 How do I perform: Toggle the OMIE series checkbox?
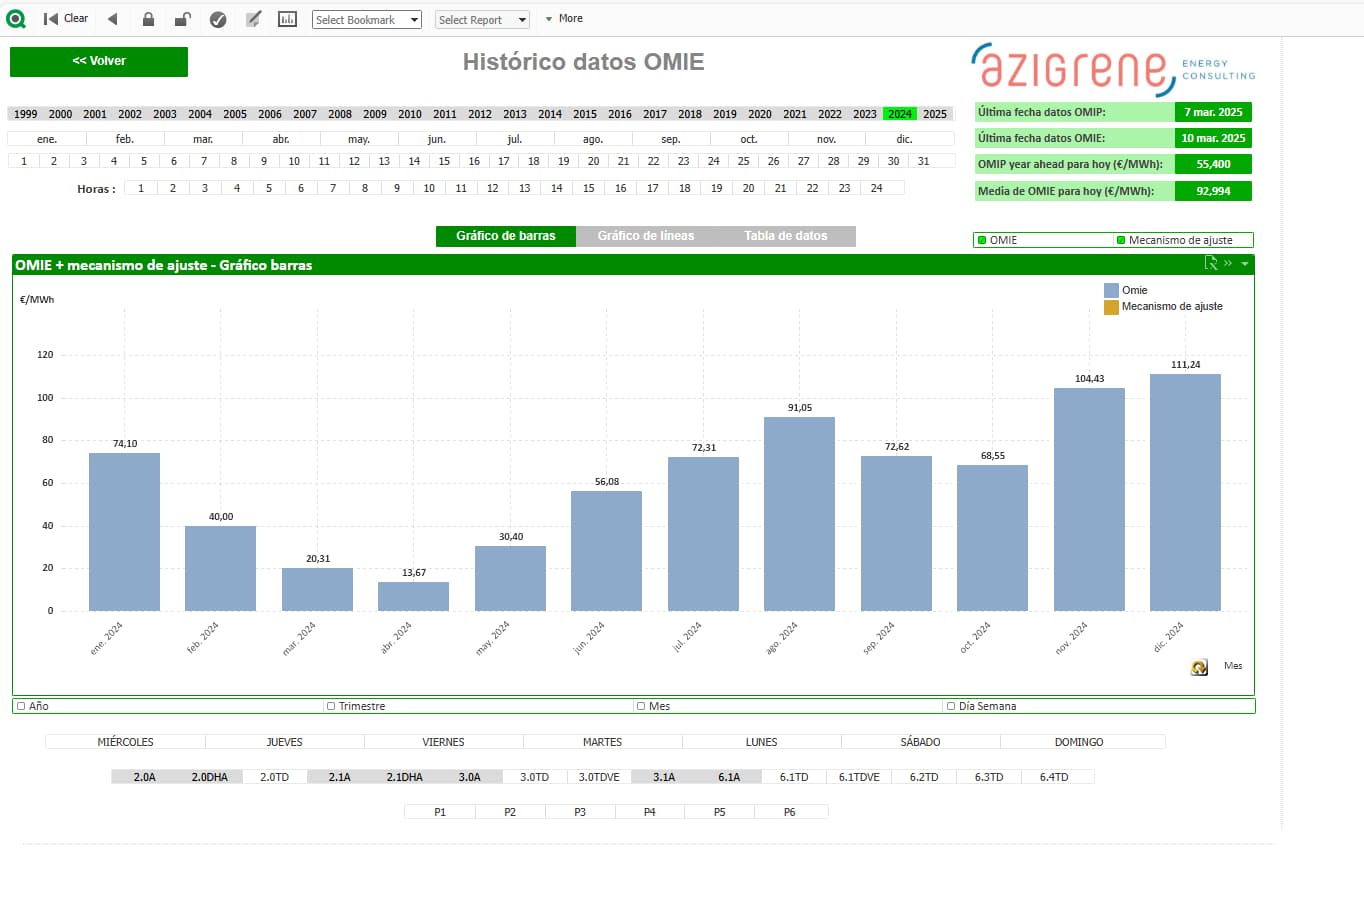982,240
